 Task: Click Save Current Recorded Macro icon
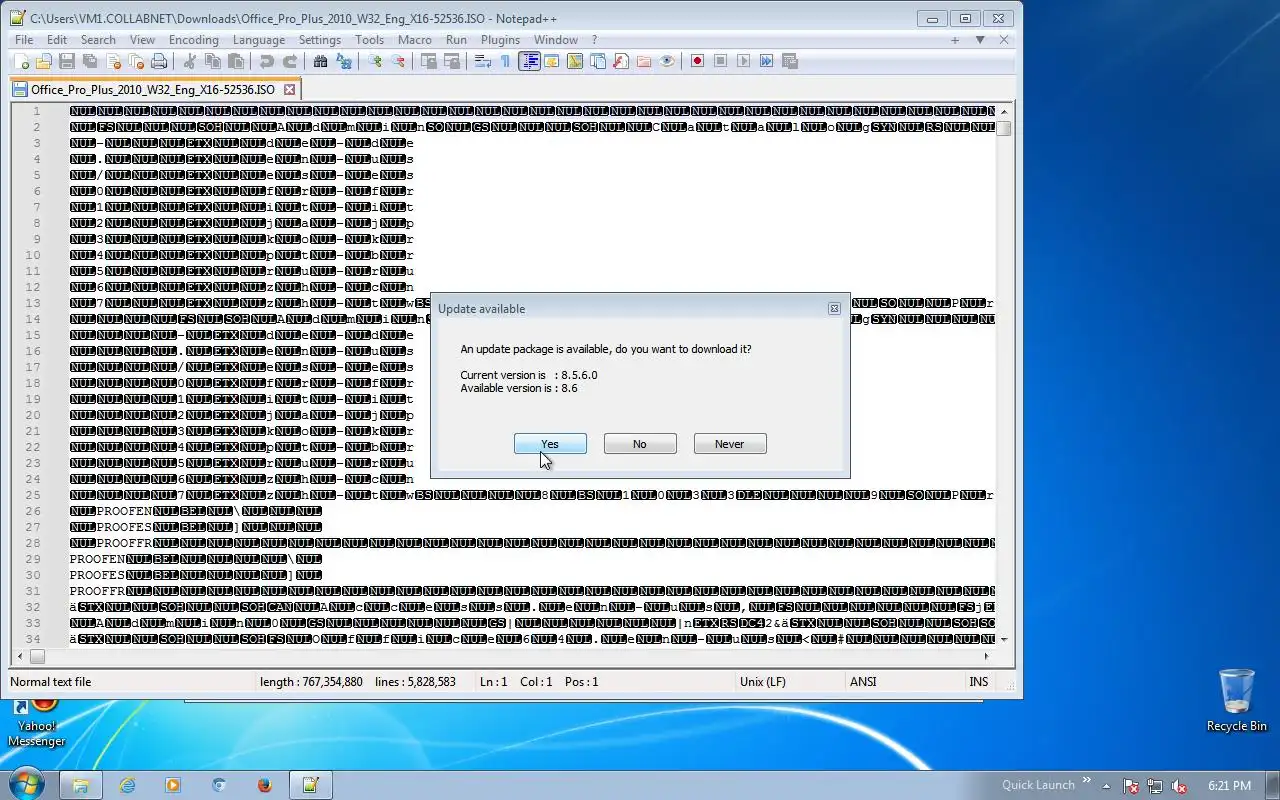pyautogui.click(x=789, y=61)
